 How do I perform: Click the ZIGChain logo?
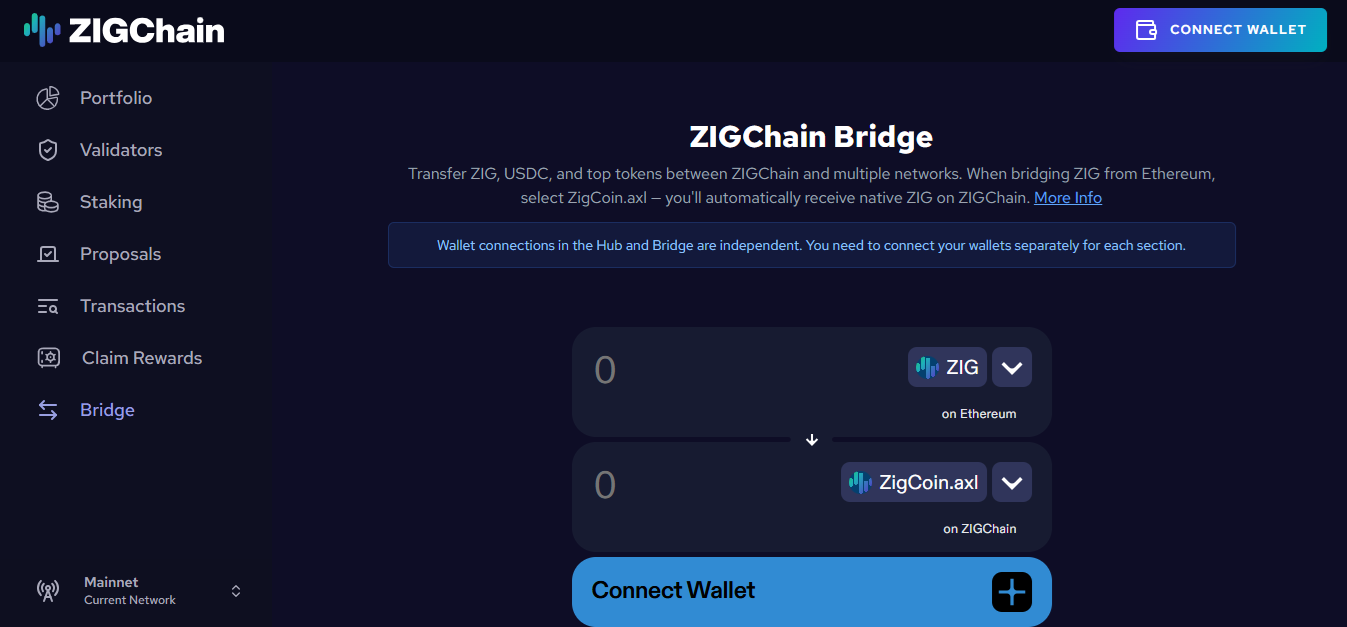click(124, 30)
